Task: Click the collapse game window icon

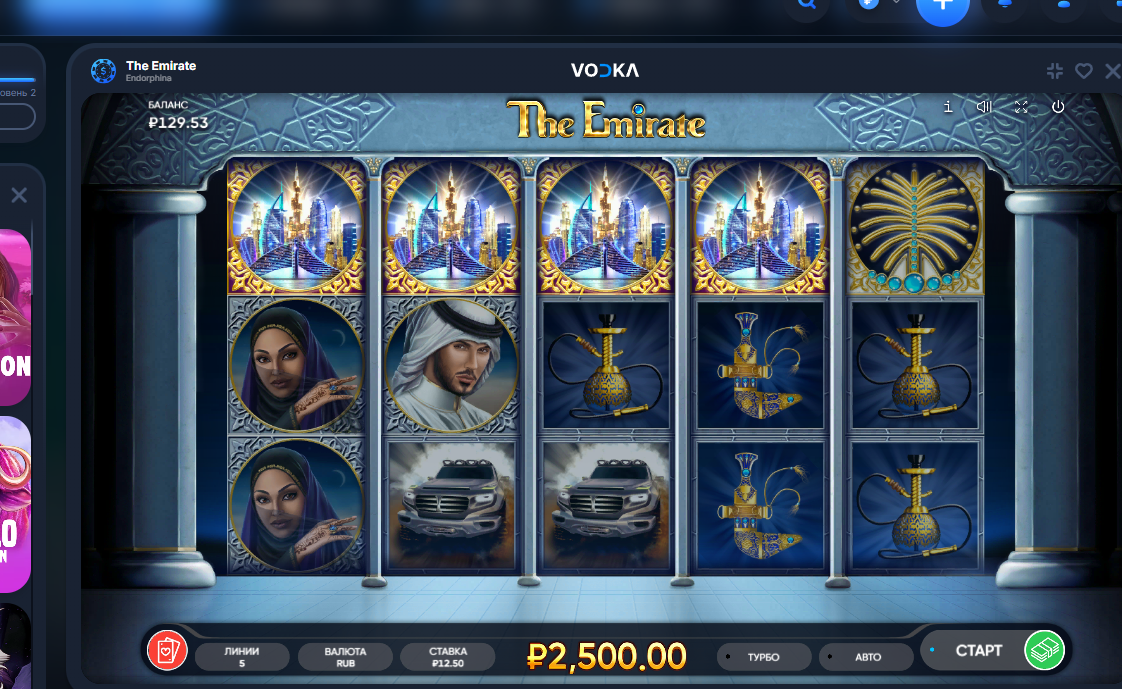Action: [x=1055, y=71]
